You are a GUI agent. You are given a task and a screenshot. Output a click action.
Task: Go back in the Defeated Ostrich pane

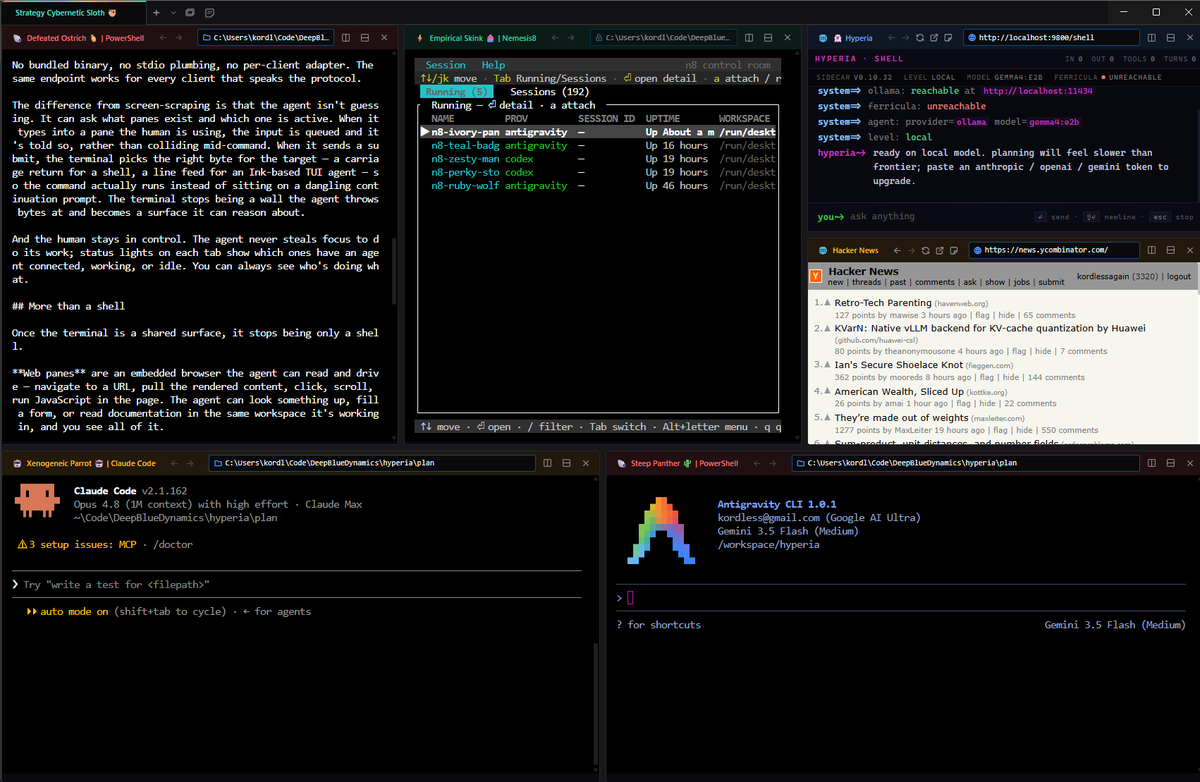coord(161,38)
